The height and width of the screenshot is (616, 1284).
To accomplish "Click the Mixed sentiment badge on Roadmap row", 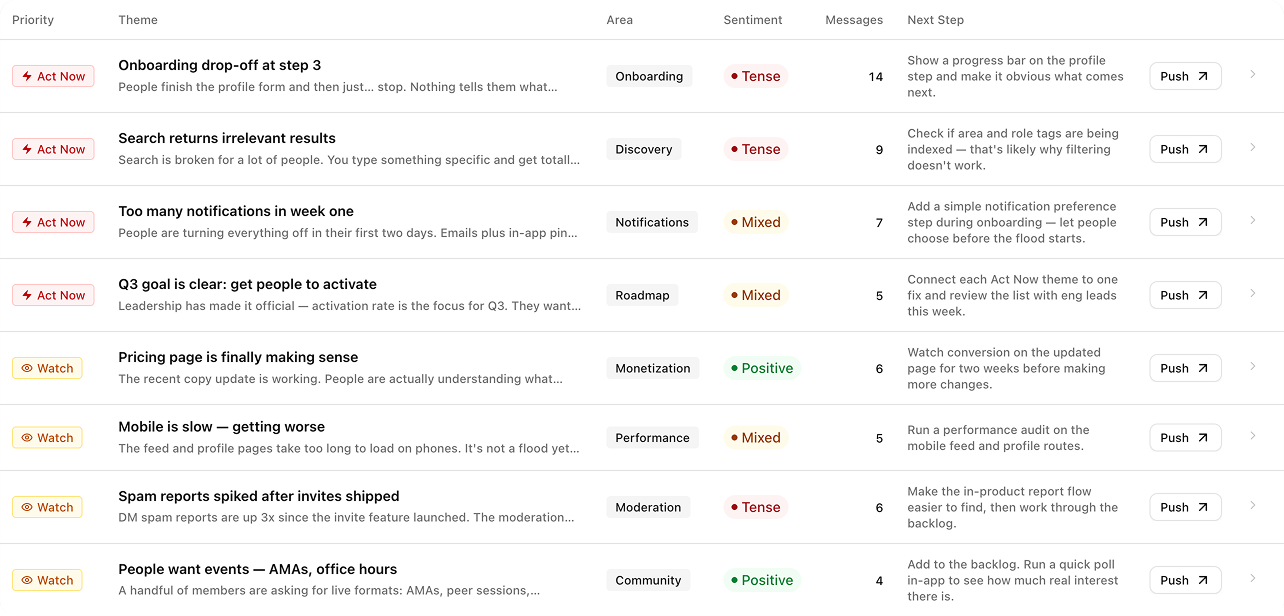I will 756,295.
